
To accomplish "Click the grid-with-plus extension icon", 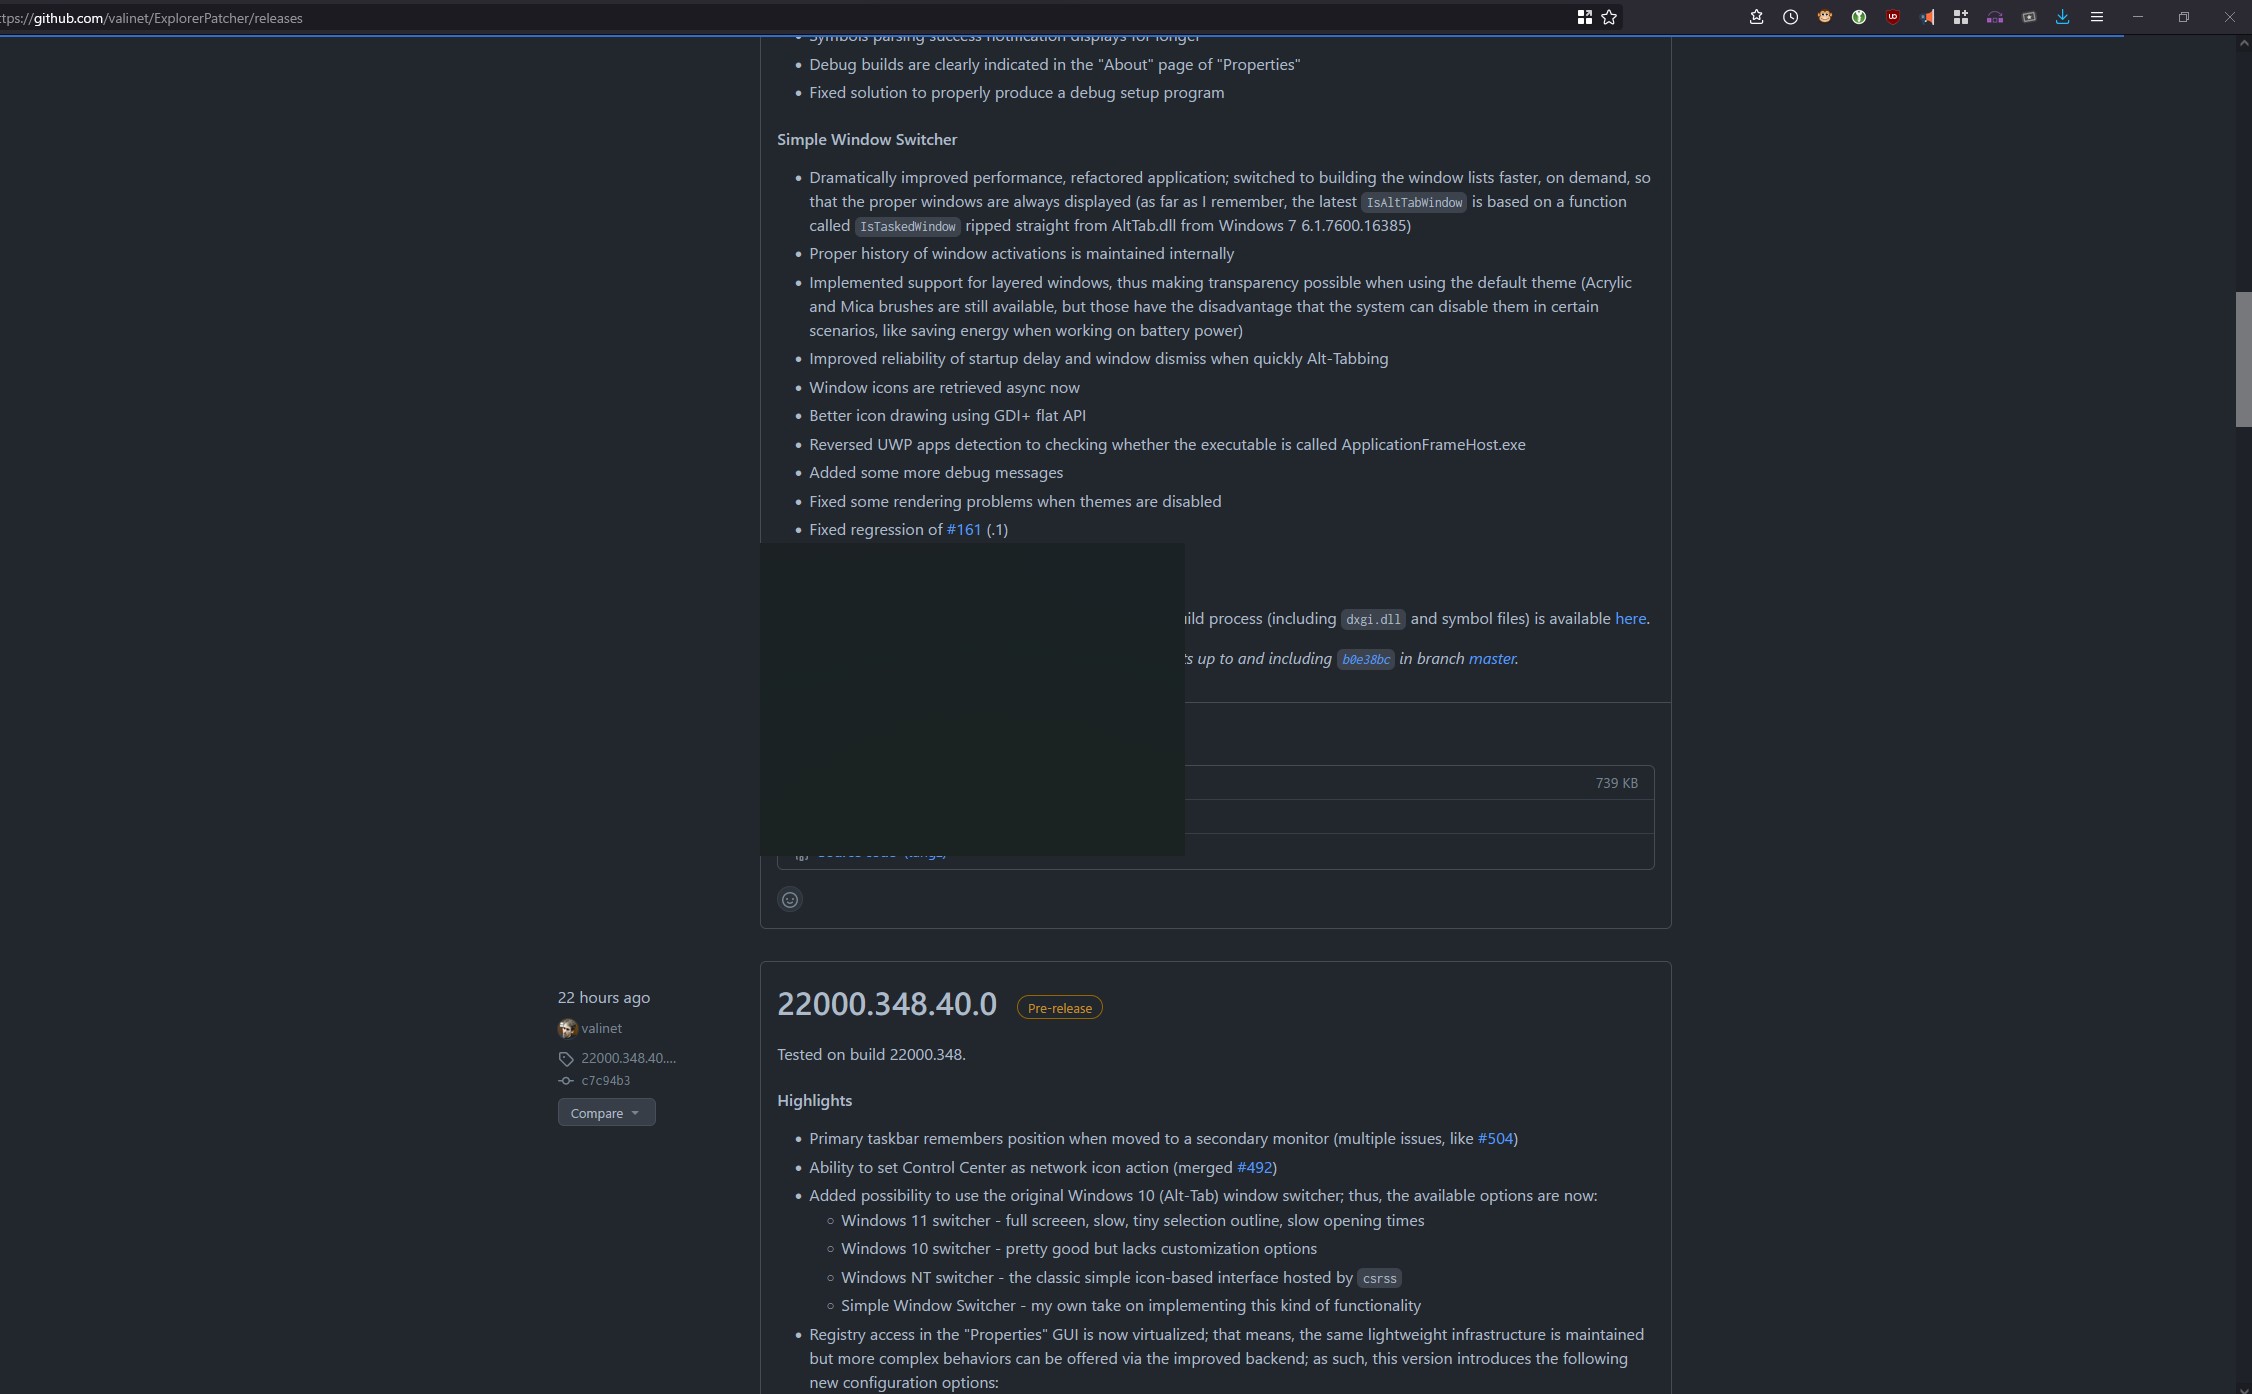I will click(x=1960, y=17).
